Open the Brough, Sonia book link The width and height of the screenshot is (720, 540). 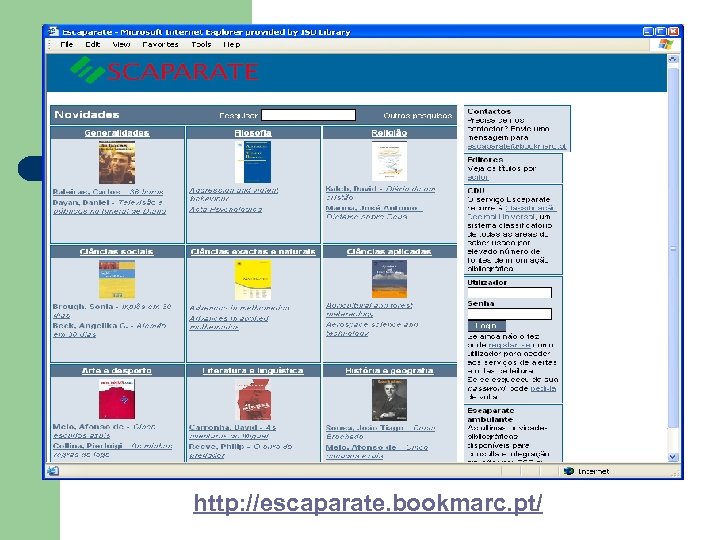click(112, 311)
